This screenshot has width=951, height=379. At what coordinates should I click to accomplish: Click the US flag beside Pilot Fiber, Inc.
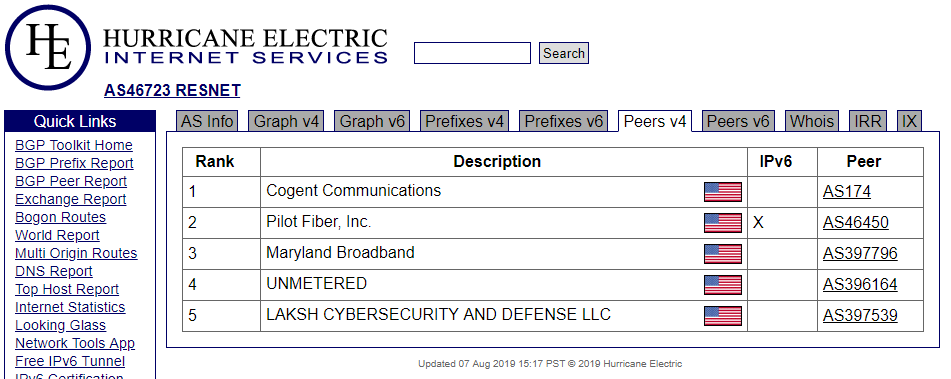click(722, 223)
